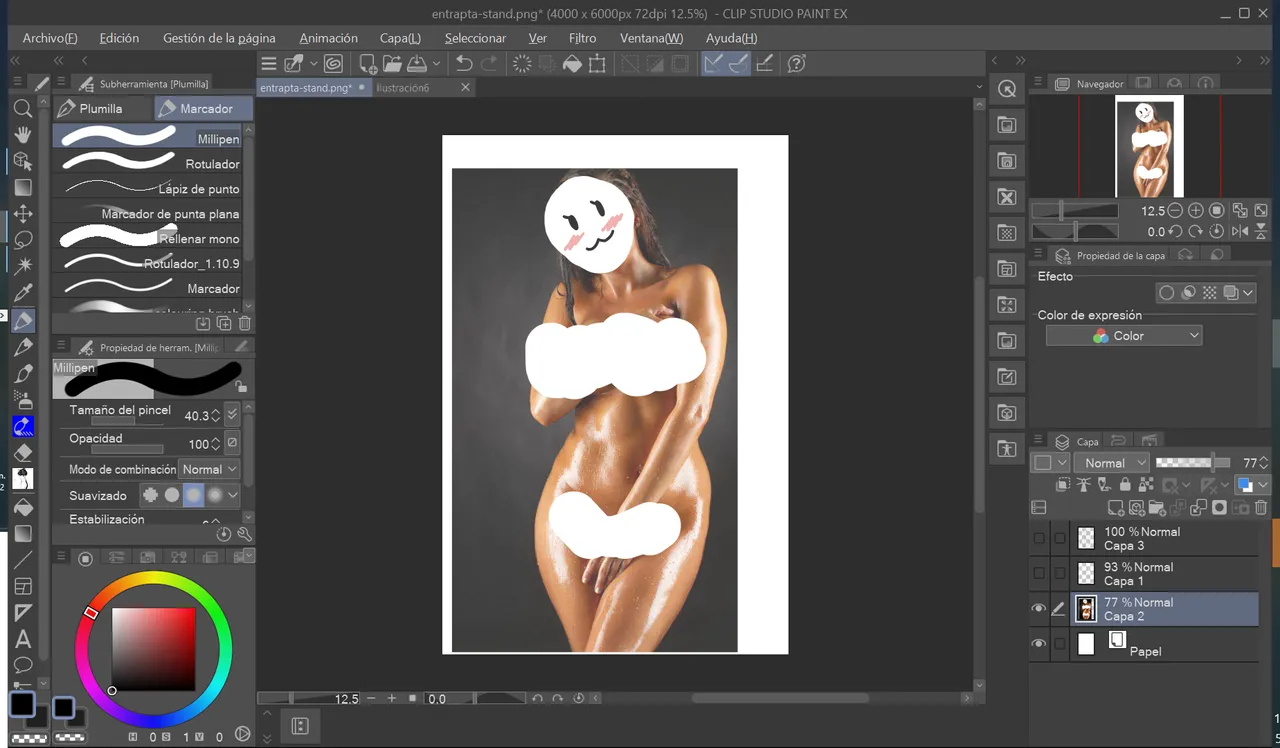Expand Suavizado options arrow
This screenshot has width=1280, height=748.
(x=233, y=495)
